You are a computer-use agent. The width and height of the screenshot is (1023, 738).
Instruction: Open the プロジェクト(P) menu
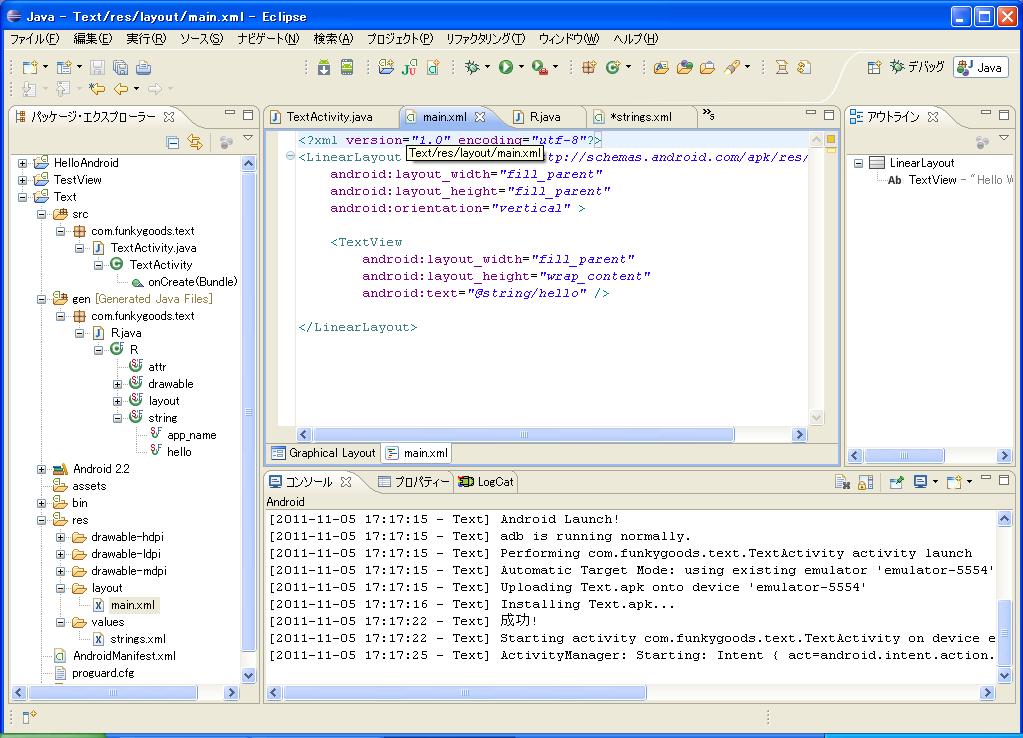[400, 38]
